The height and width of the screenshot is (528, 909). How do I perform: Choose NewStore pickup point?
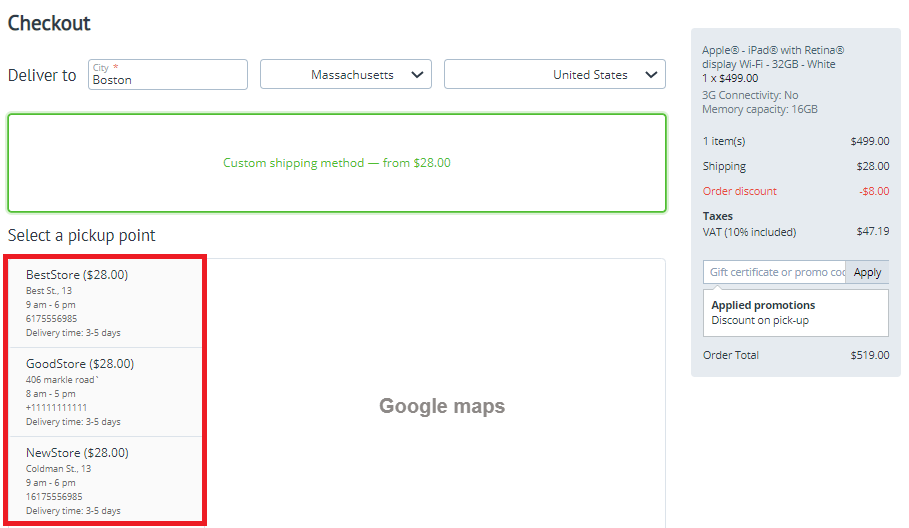(106, 481)
